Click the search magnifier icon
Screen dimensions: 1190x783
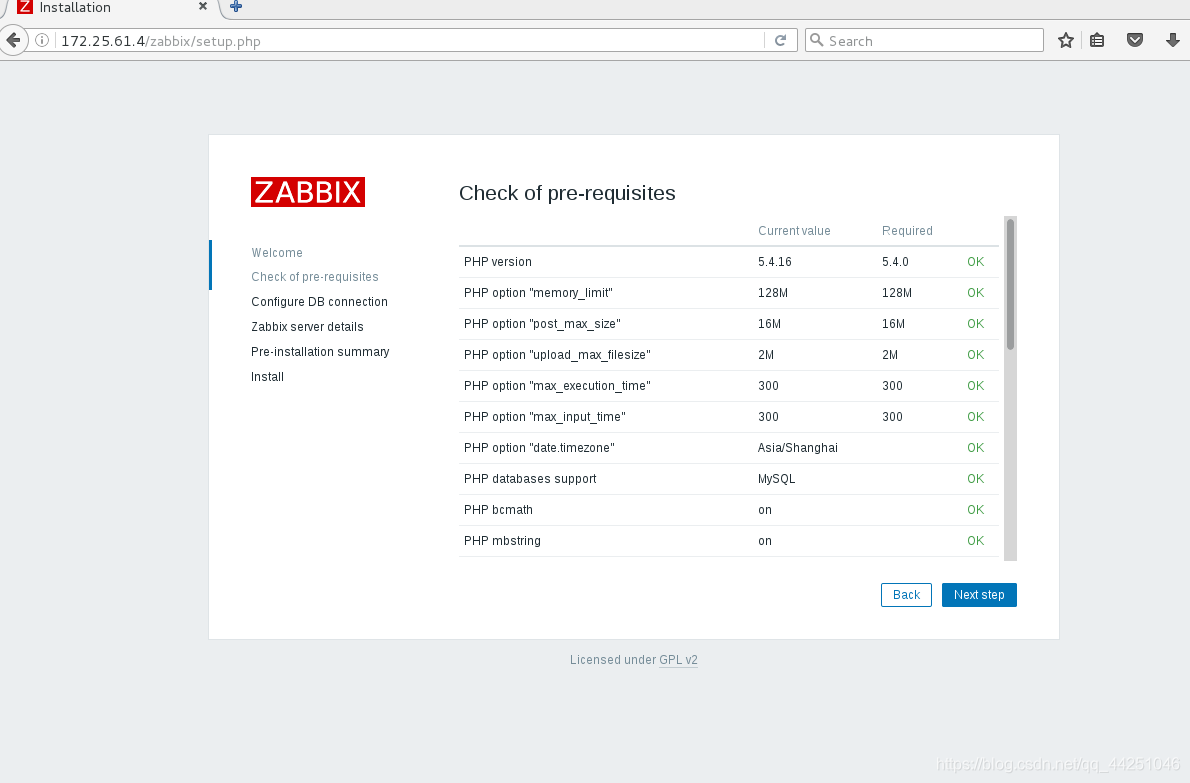[817, 40]
